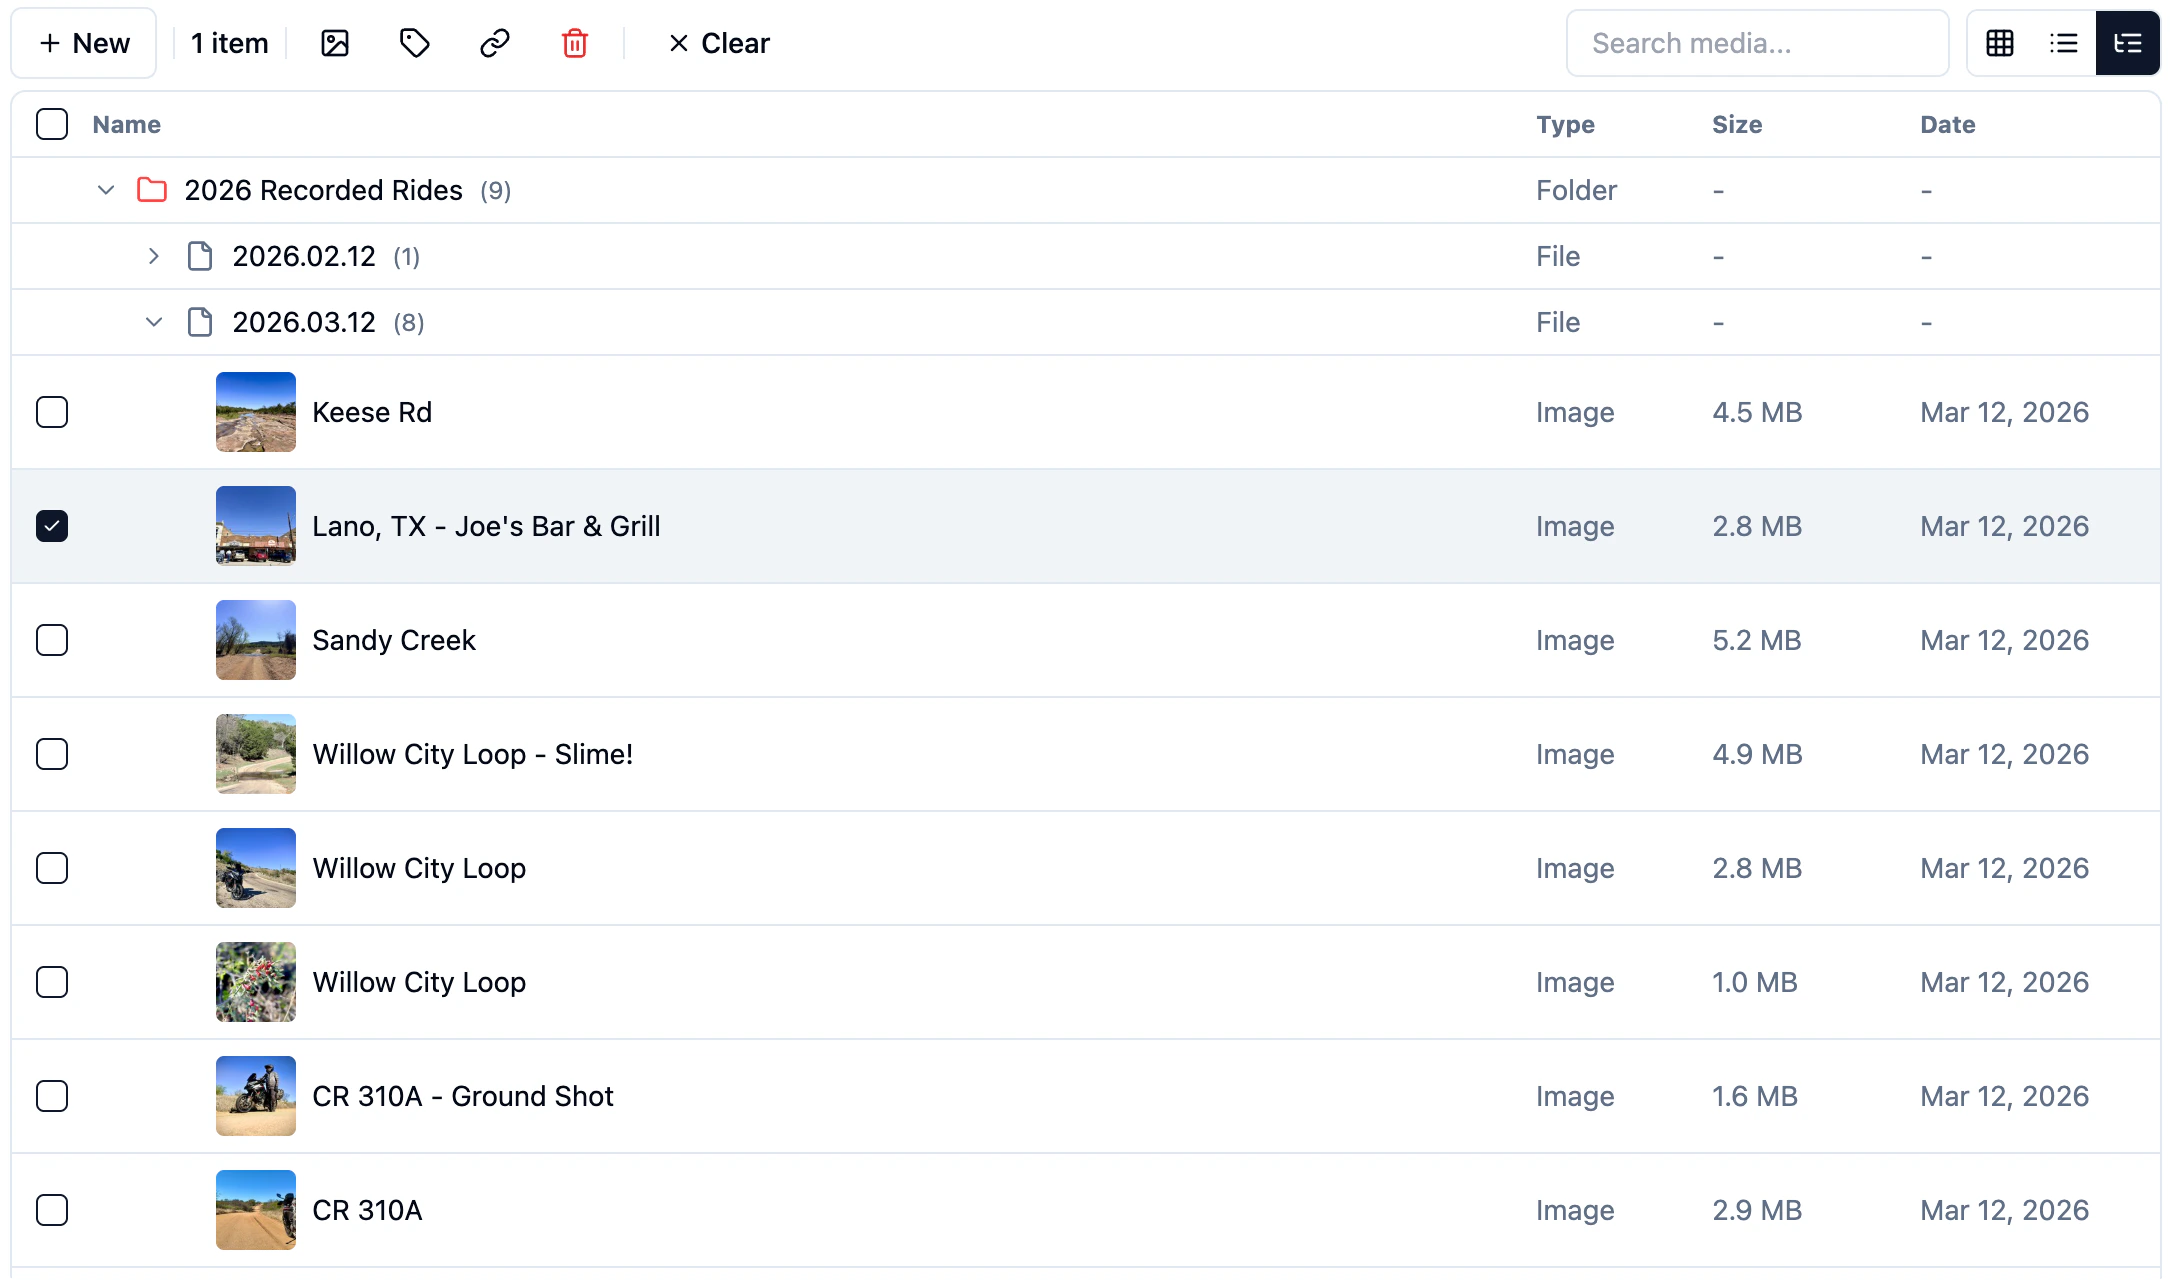Click the CR 310A - Ground Shot name

[463, 1096]
